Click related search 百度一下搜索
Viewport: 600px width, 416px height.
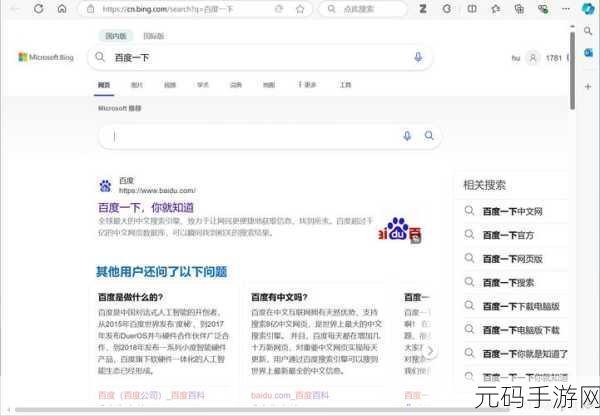(x=508, y=283)
